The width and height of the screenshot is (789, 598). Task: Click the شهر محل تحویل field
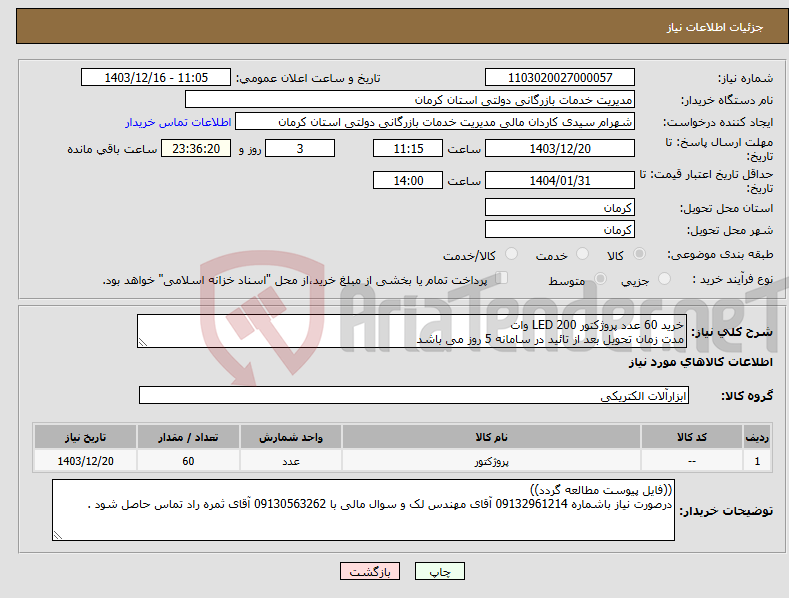pos(560,230)
